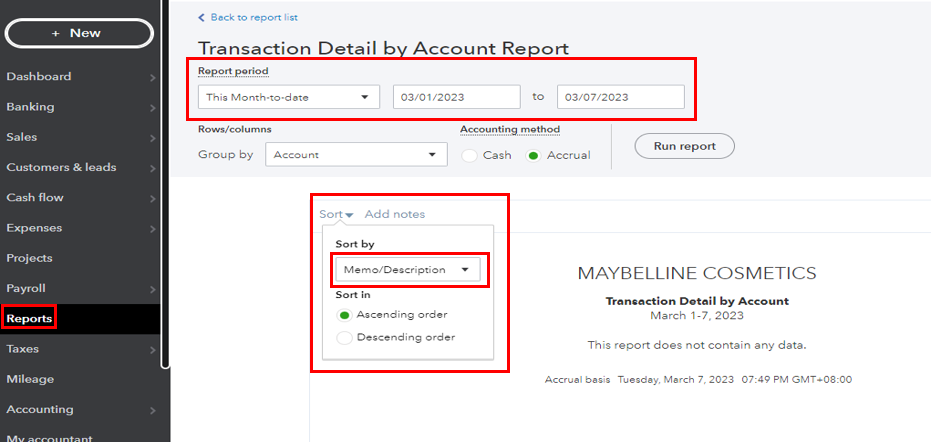Open My accountant in sidebar
The width and height of the screenshot is (931, 442).
click(49, 438)
